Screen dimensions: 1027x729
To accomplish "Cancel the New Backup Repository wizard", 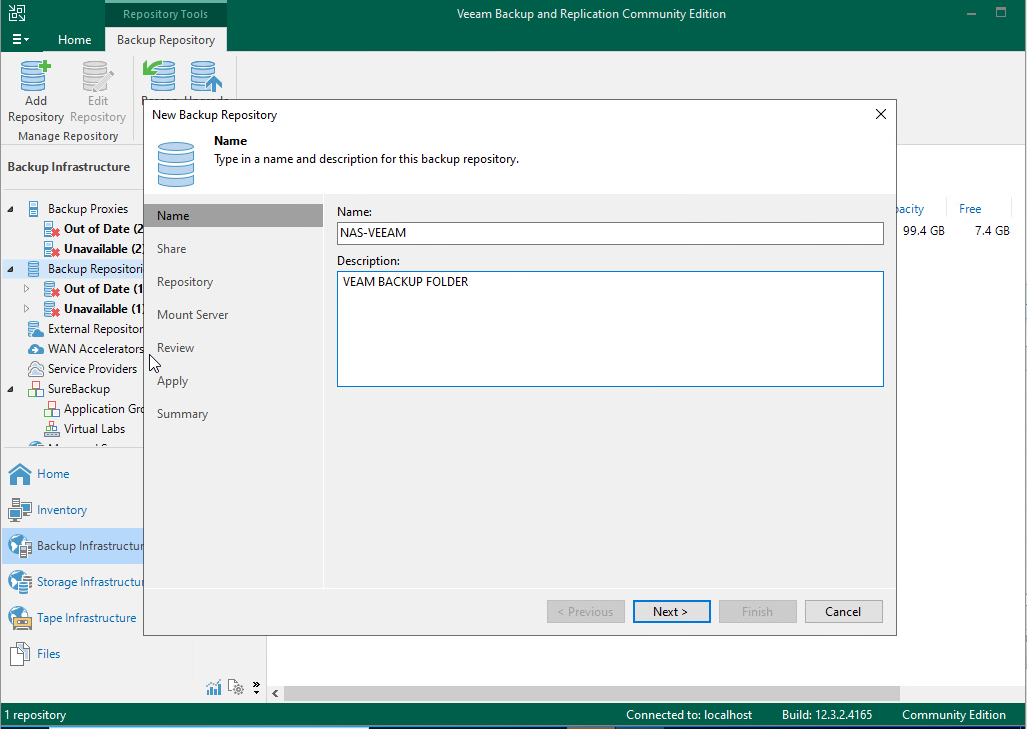I will pyautogui.click(x=842, y=612).
